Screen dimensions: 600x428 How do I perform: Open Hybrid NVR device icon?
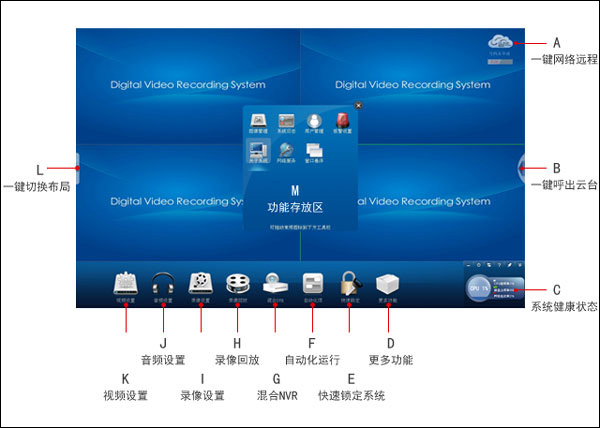(x=275, y=284)
